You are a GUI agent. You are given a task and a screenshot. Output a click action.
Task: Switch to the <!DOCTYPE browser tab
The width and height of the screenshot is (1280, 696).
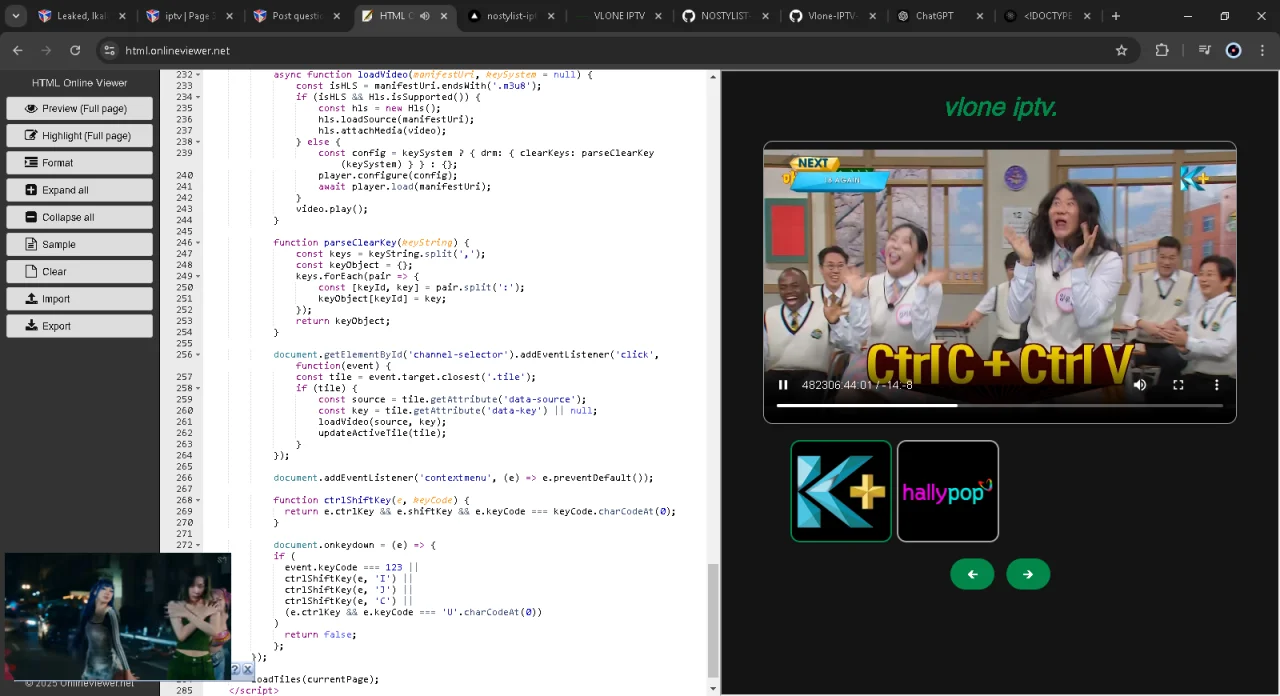click(1048, 16)
